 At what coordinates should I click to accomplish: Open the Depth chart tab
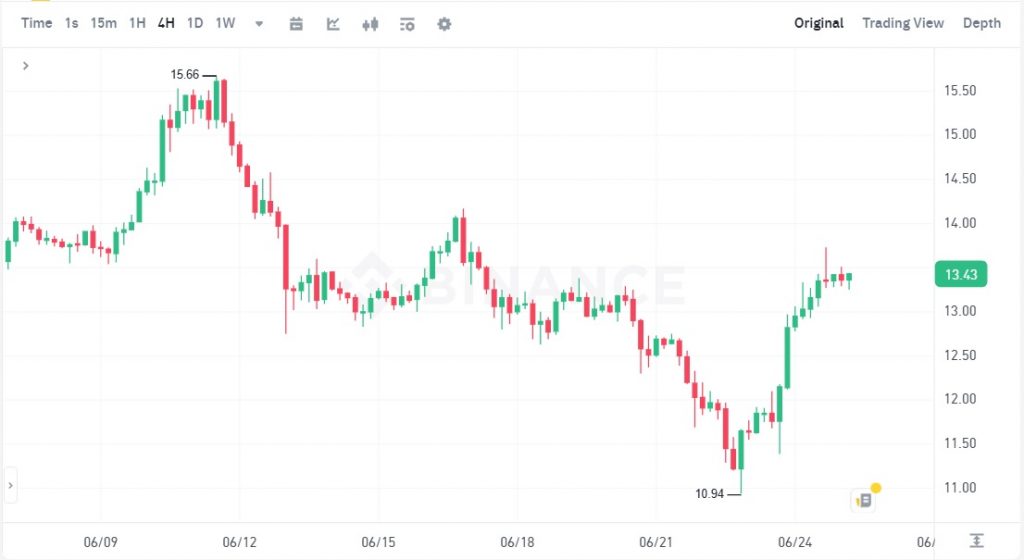(981, 23)
